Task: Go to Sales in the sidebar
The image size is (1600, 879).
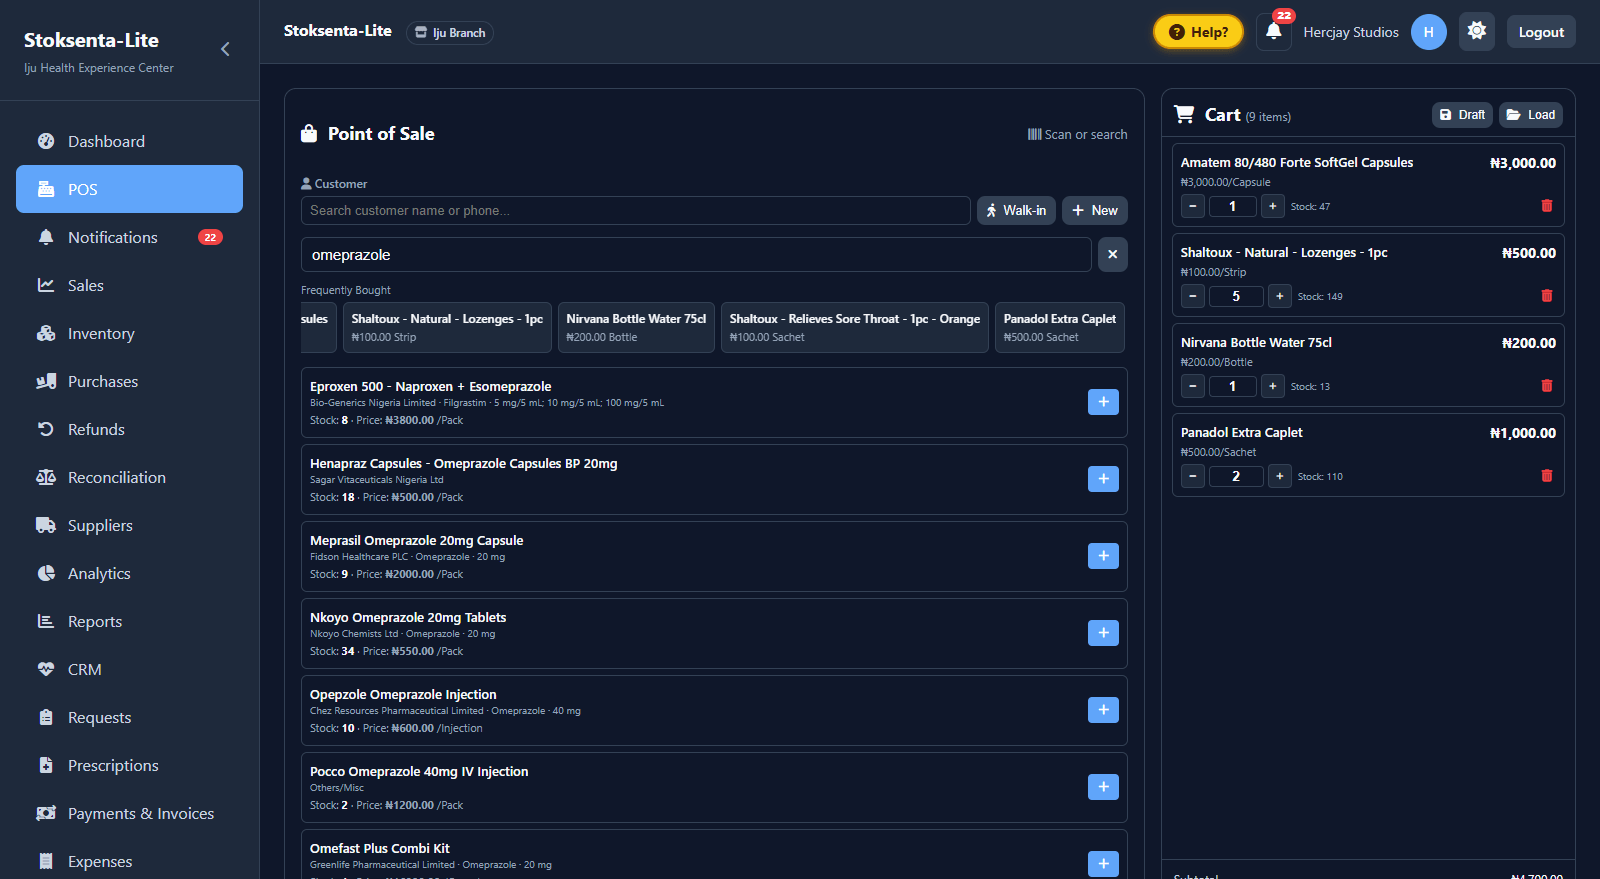Action: [129, 285]
